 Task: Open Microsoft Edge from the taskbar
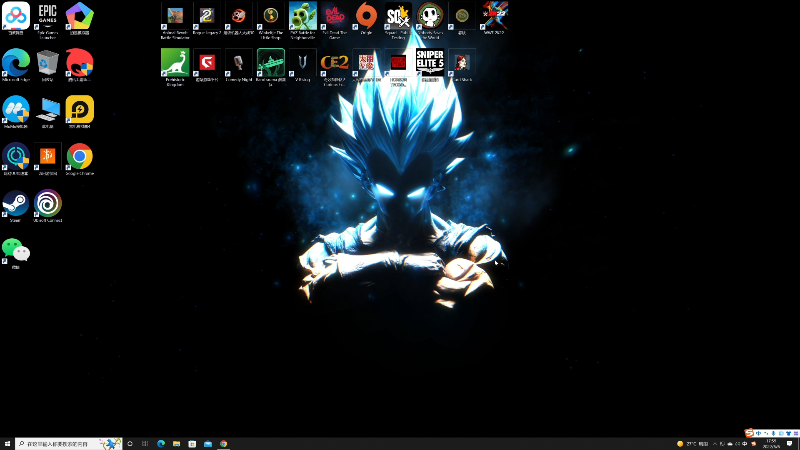point(161,444)
